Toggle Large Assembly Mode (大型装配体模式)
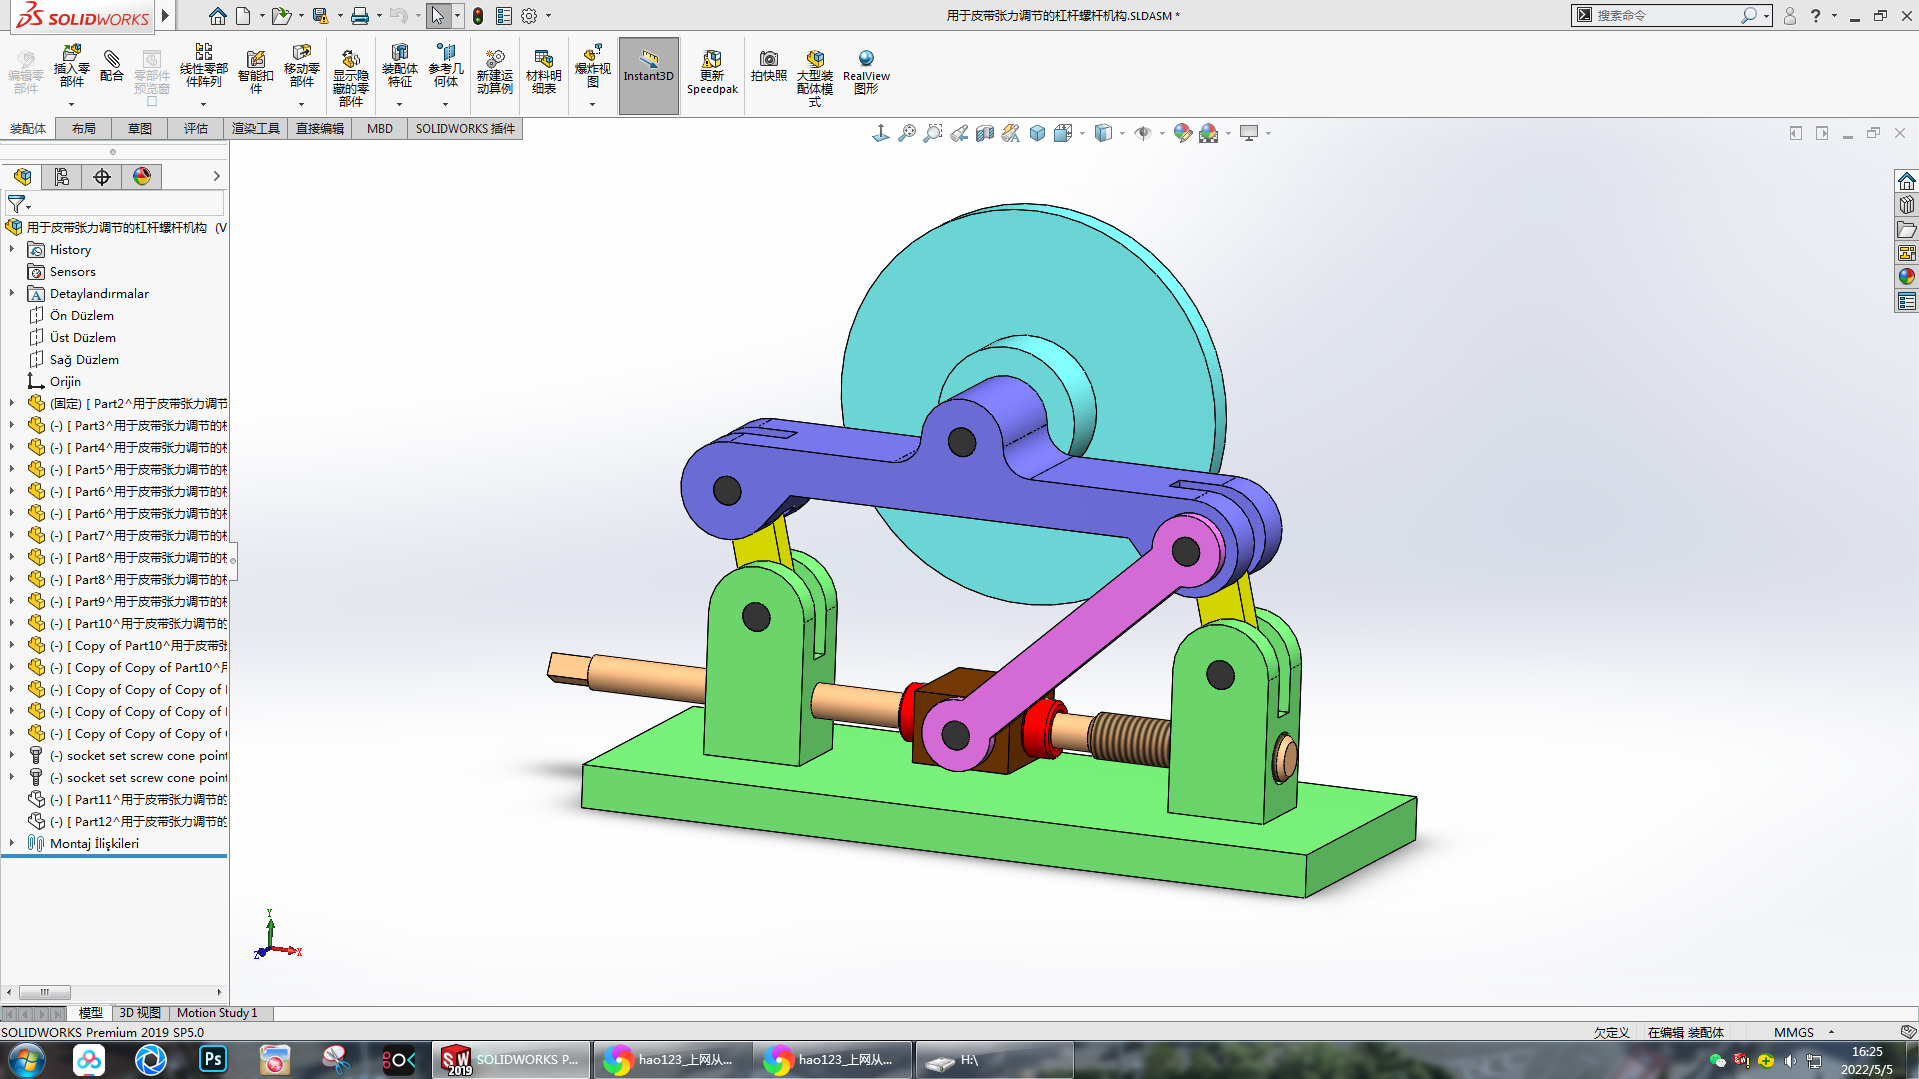Screen dimensions: 1919x1079 pos(814,78)
